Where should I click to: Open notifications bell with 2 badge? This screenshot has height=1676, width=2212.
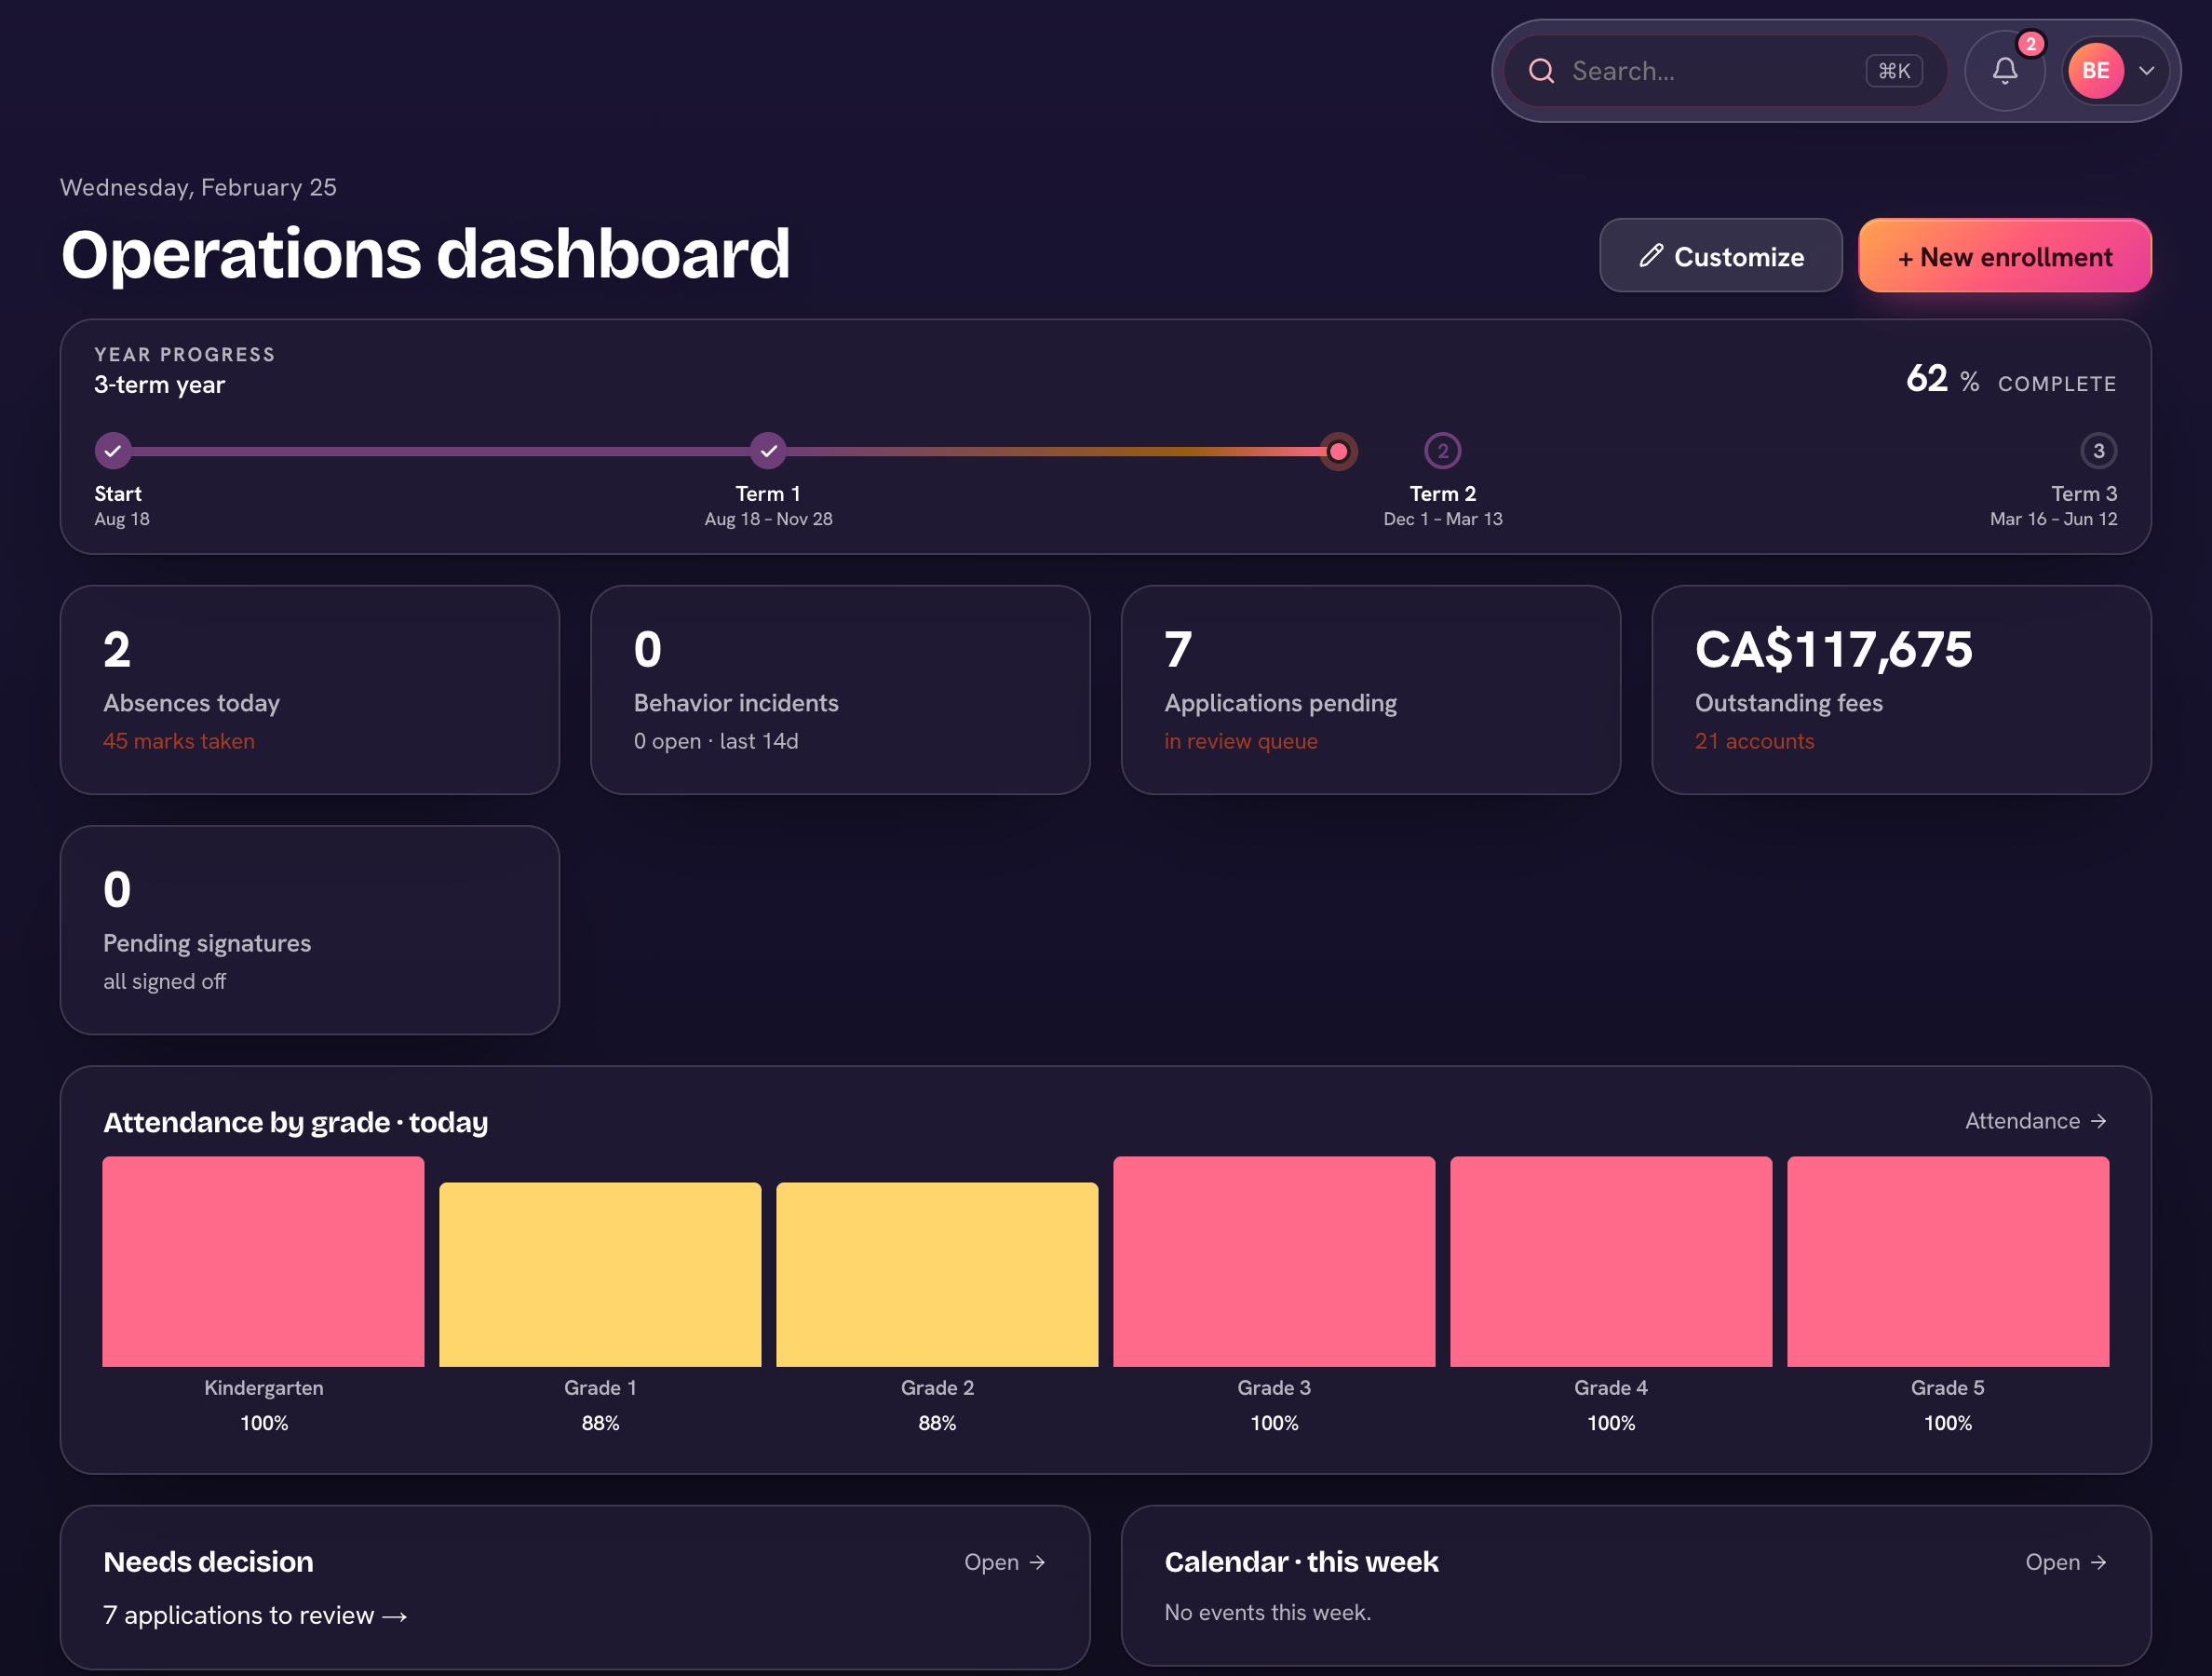[x=2005, y=71]
